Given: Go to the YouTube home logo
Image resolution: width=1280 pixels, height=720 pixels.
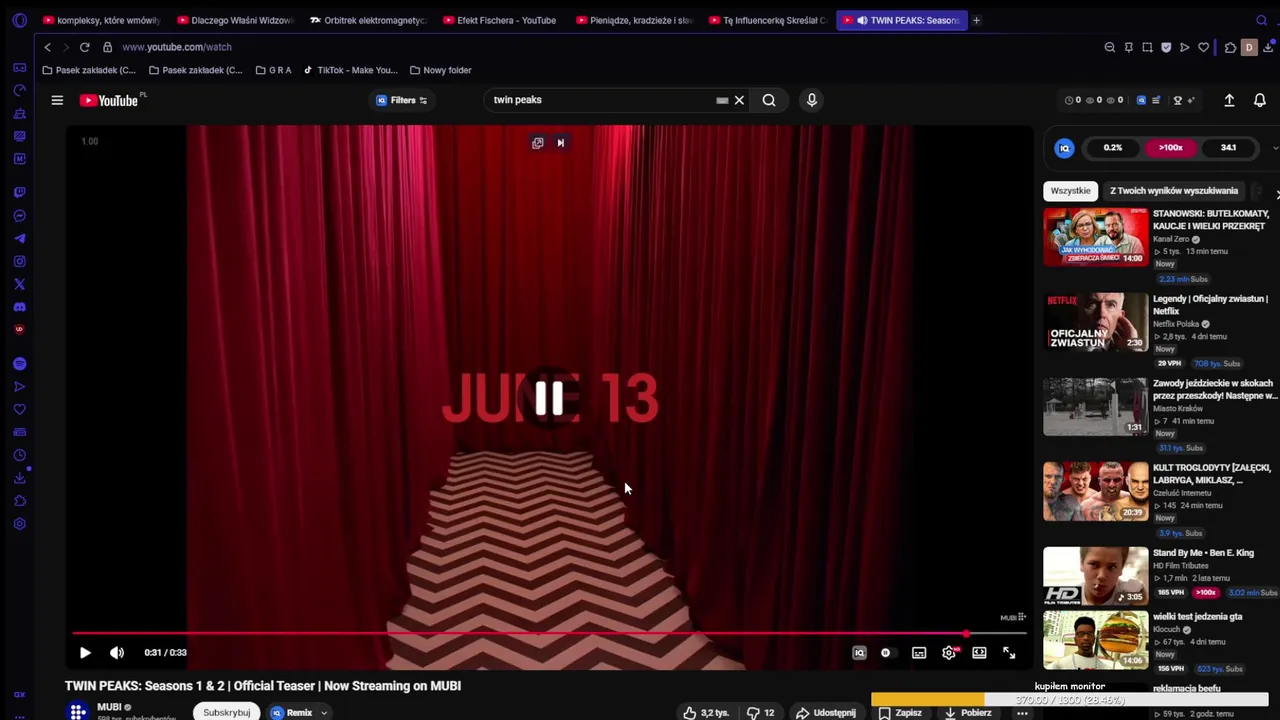Looking at the screenshot, I should click(109, 100).
